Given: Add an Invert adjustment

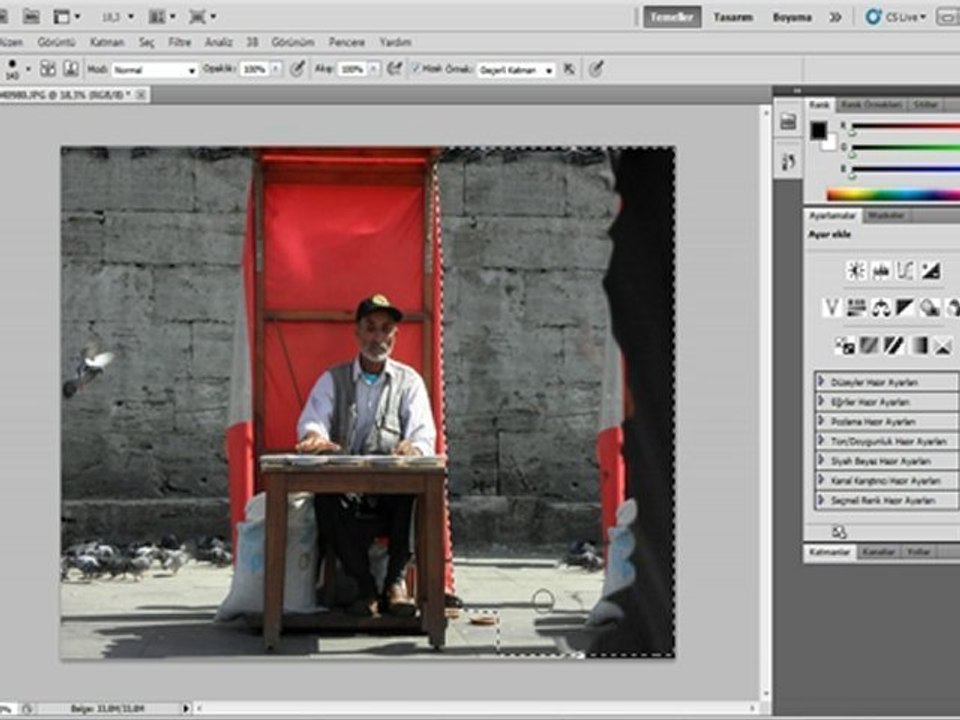Looking at the screenshot, I should pyautogui.click(x=844, y=346).
